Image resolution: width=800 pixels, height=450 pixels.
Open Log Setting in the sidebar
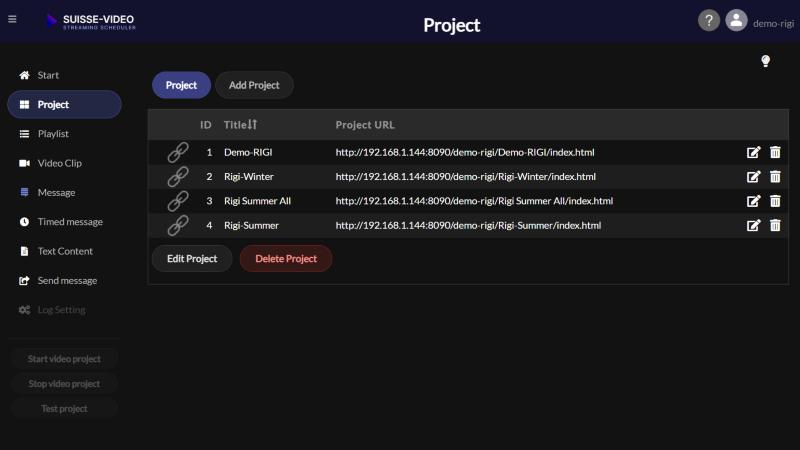coord(64,310)
